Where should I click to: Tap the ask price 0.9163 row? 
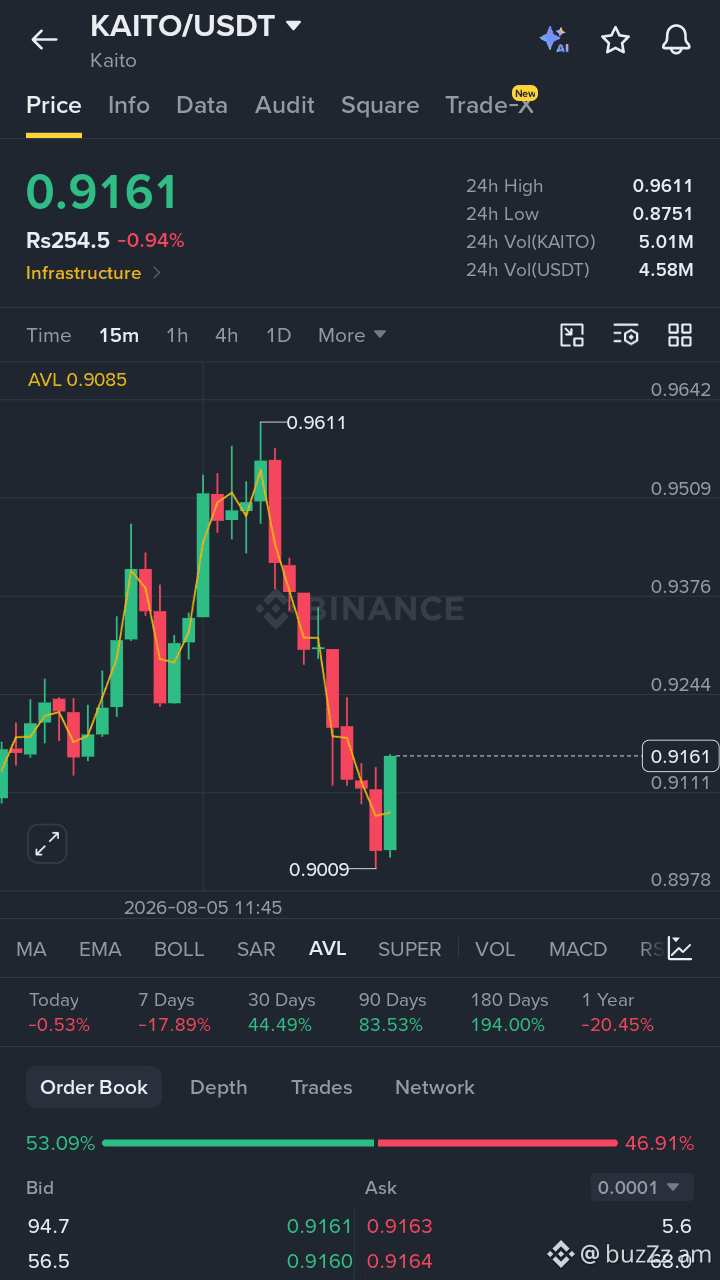[529, 1226]
